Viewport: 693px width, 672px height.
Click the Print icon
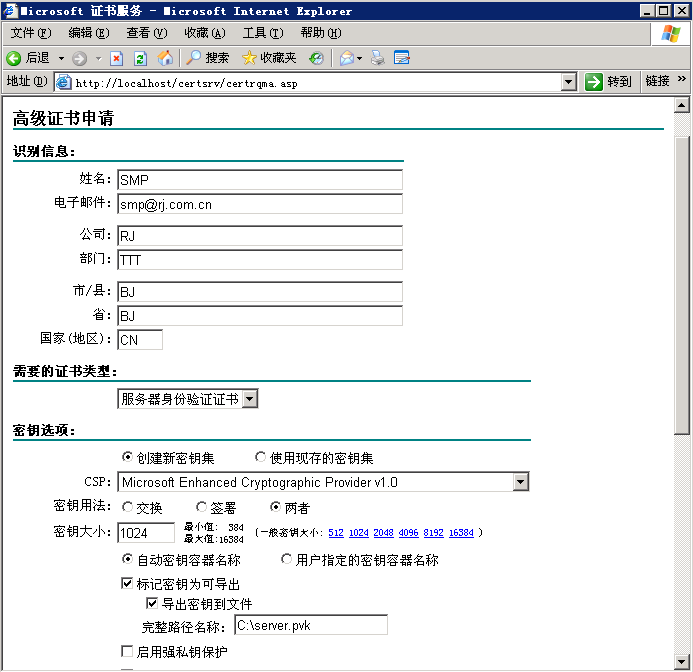377,58
